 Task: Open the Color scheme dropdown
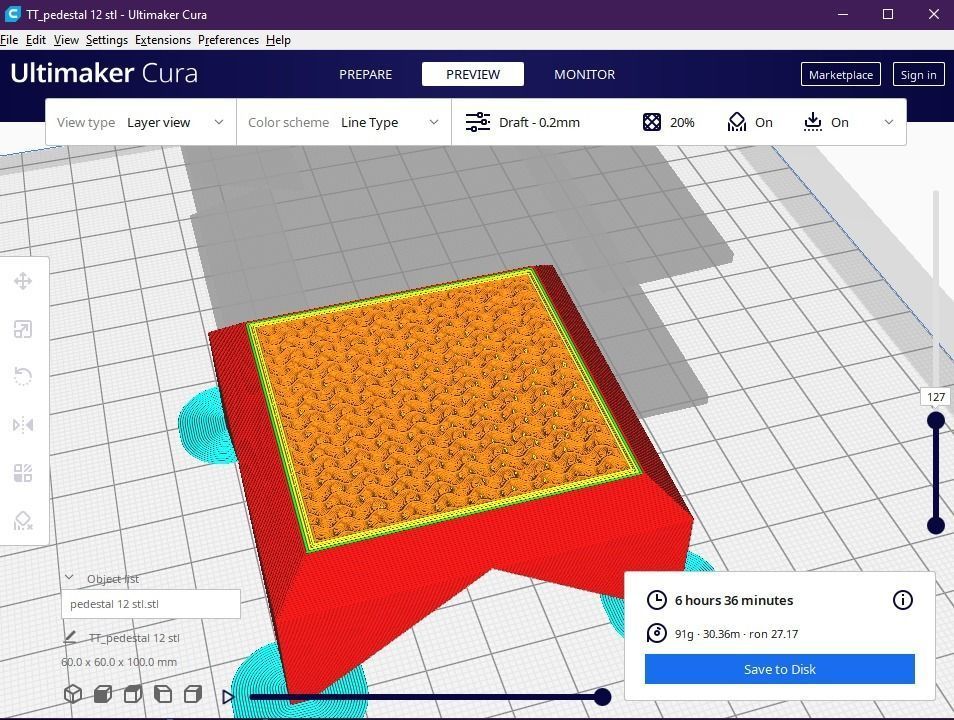click(x=344, y=122)
